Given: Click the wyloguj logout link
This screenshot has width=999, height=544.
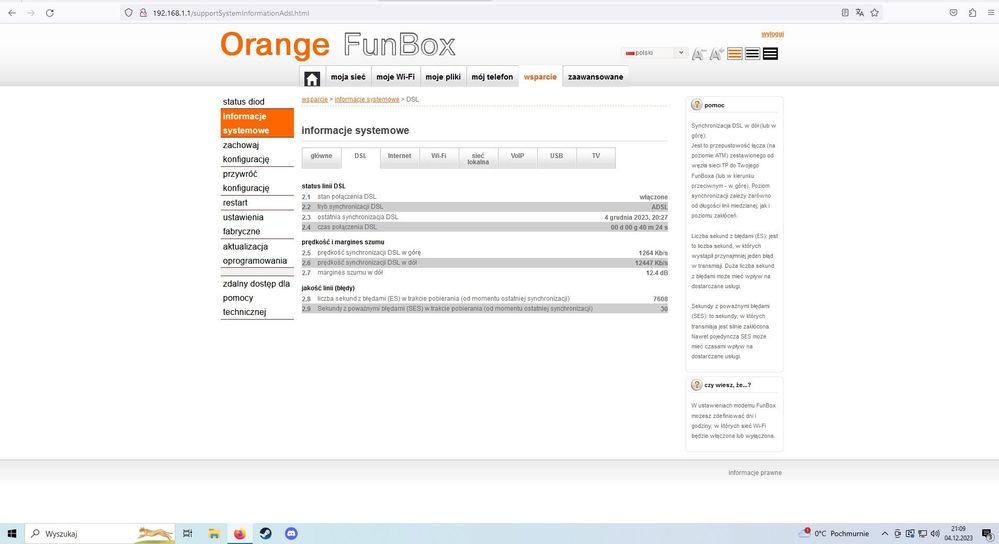Looking at the screenshot, I should 772,34.
